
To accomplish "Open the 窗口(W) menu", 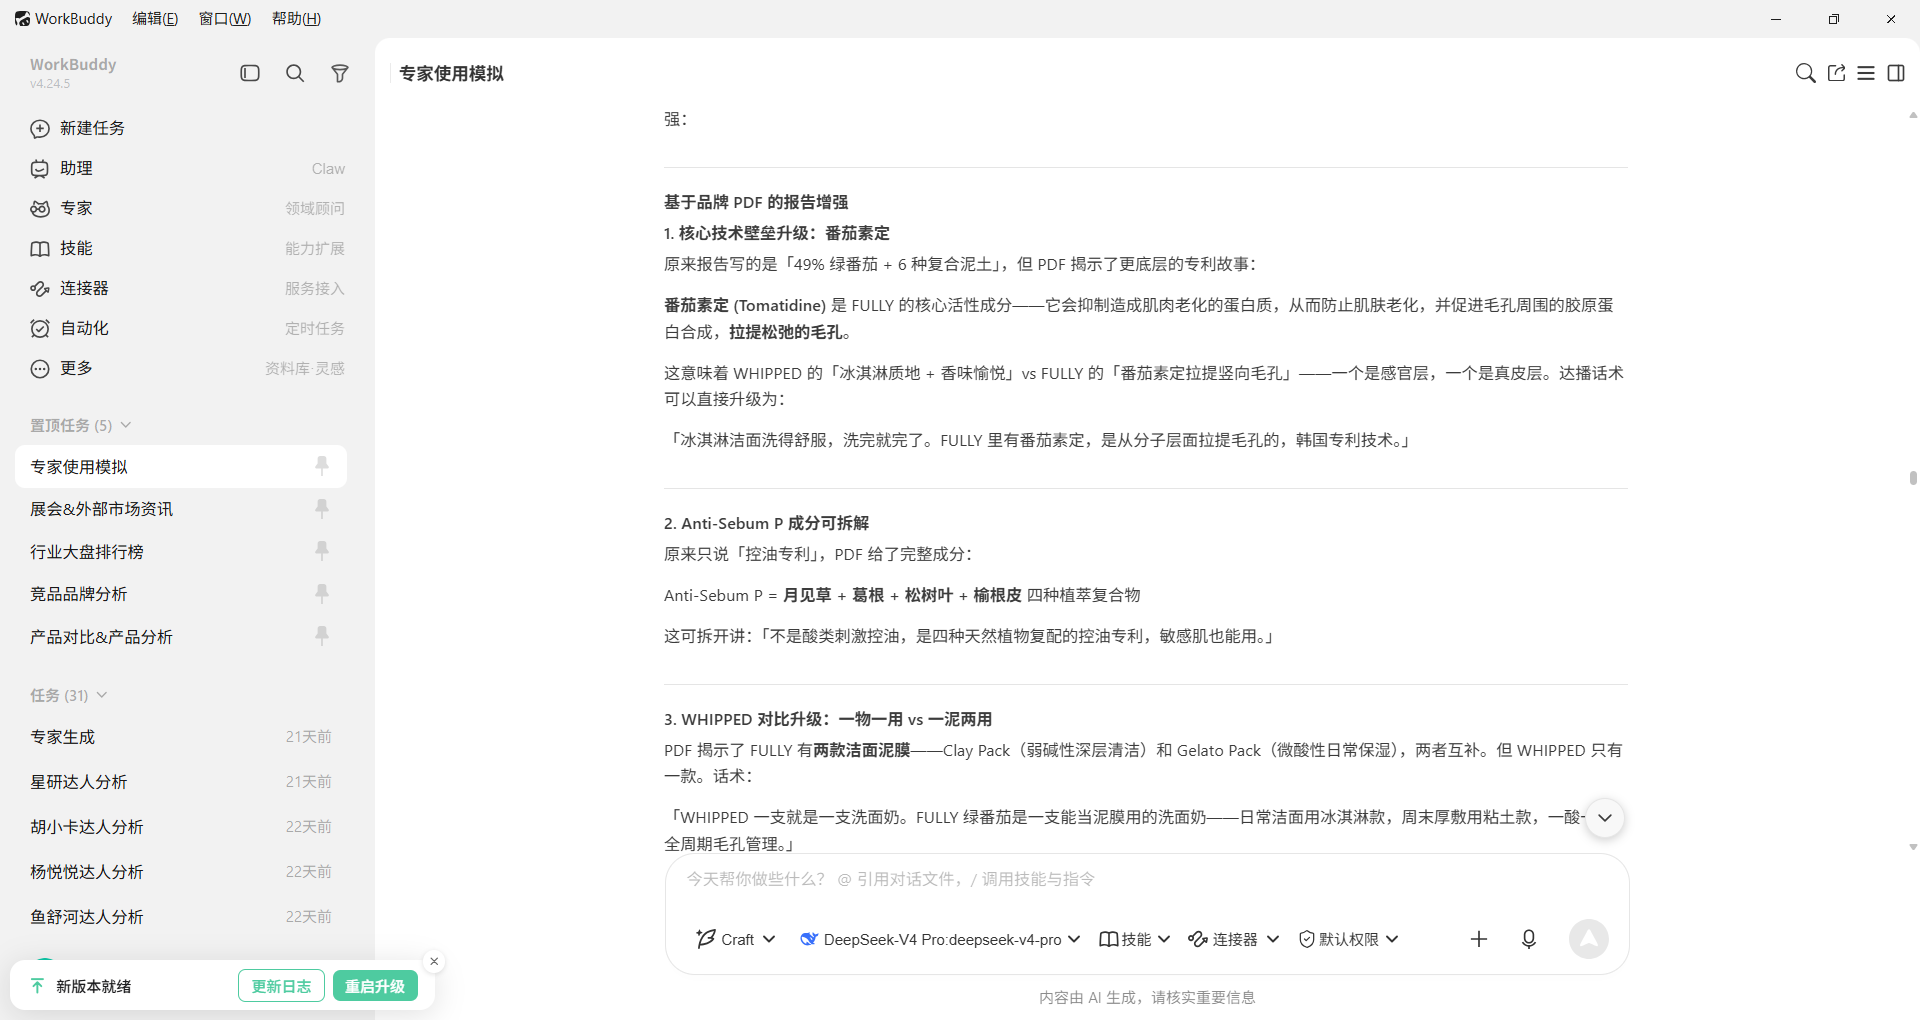I will pos(225,19).
